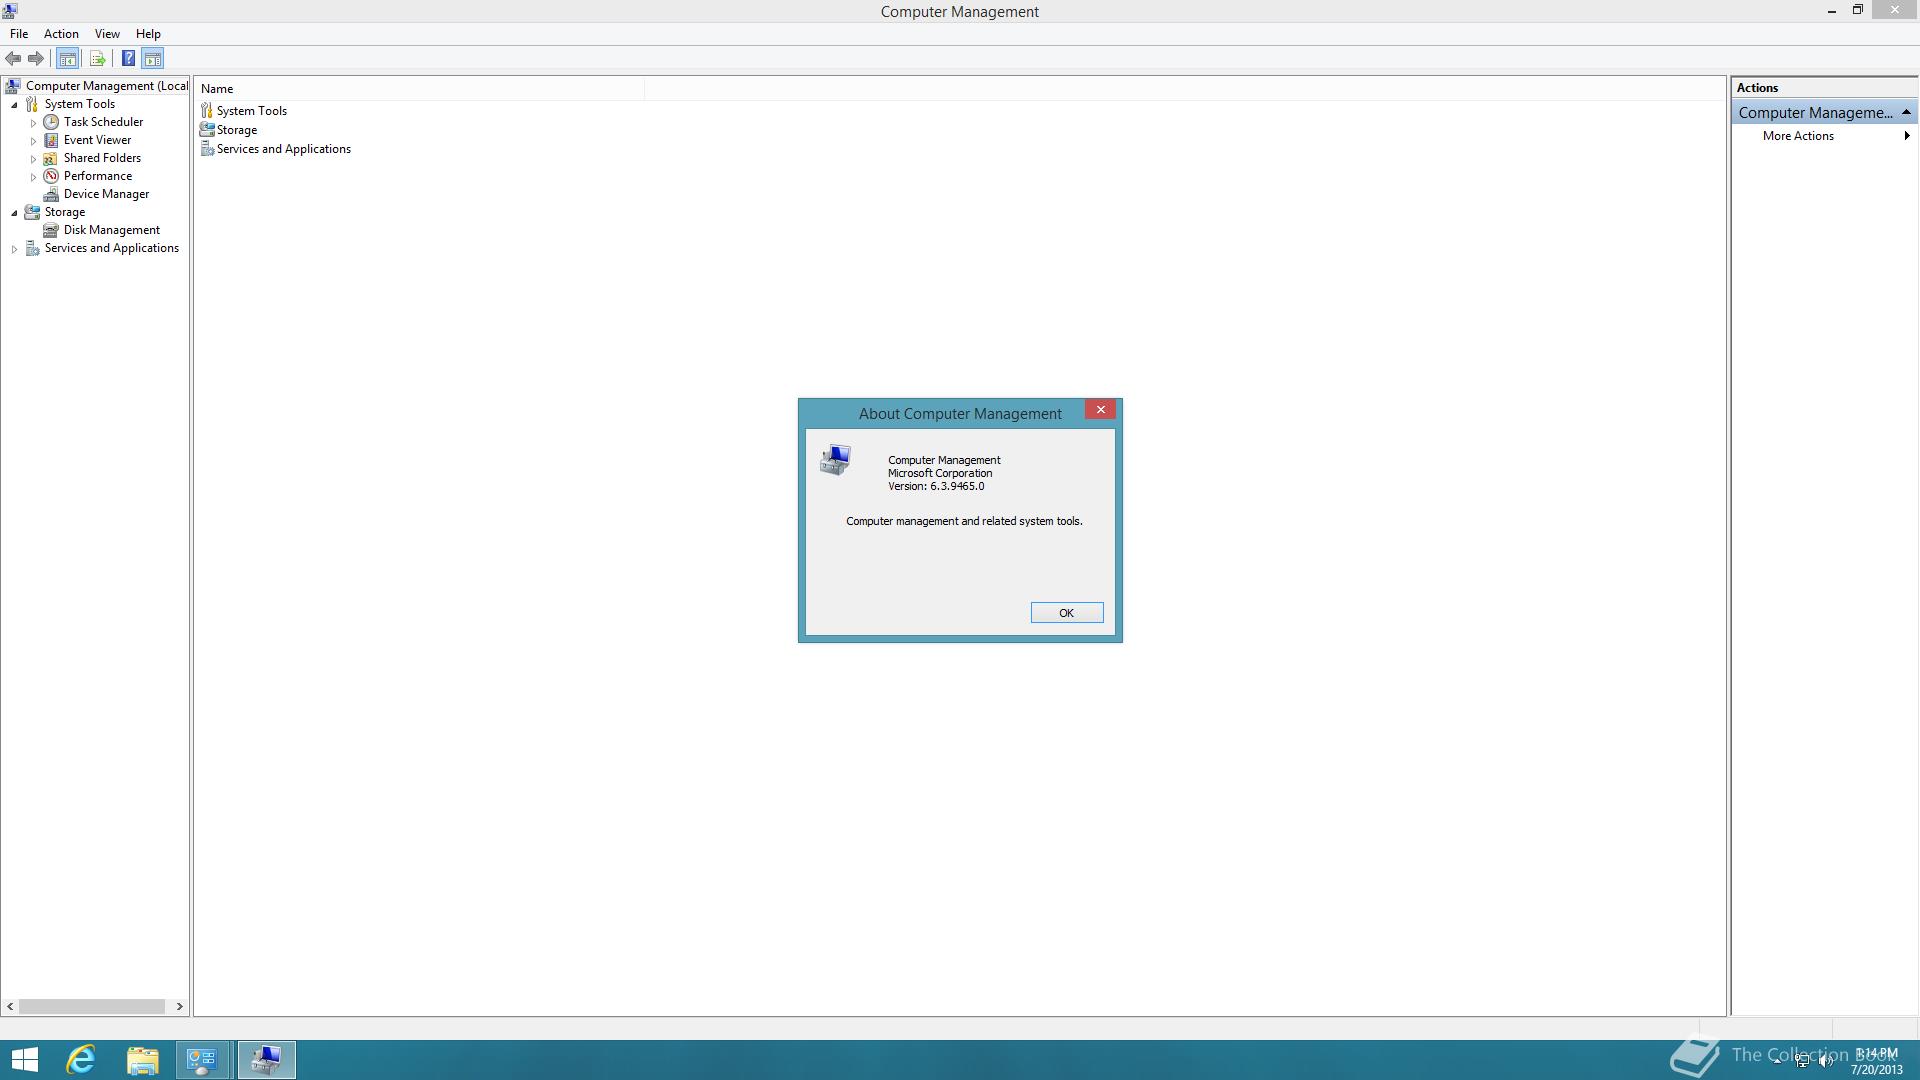Viewport: 1920px width, 1080px height.
Task: Select System Tools in the tree
Action: (x=79, y=104)
